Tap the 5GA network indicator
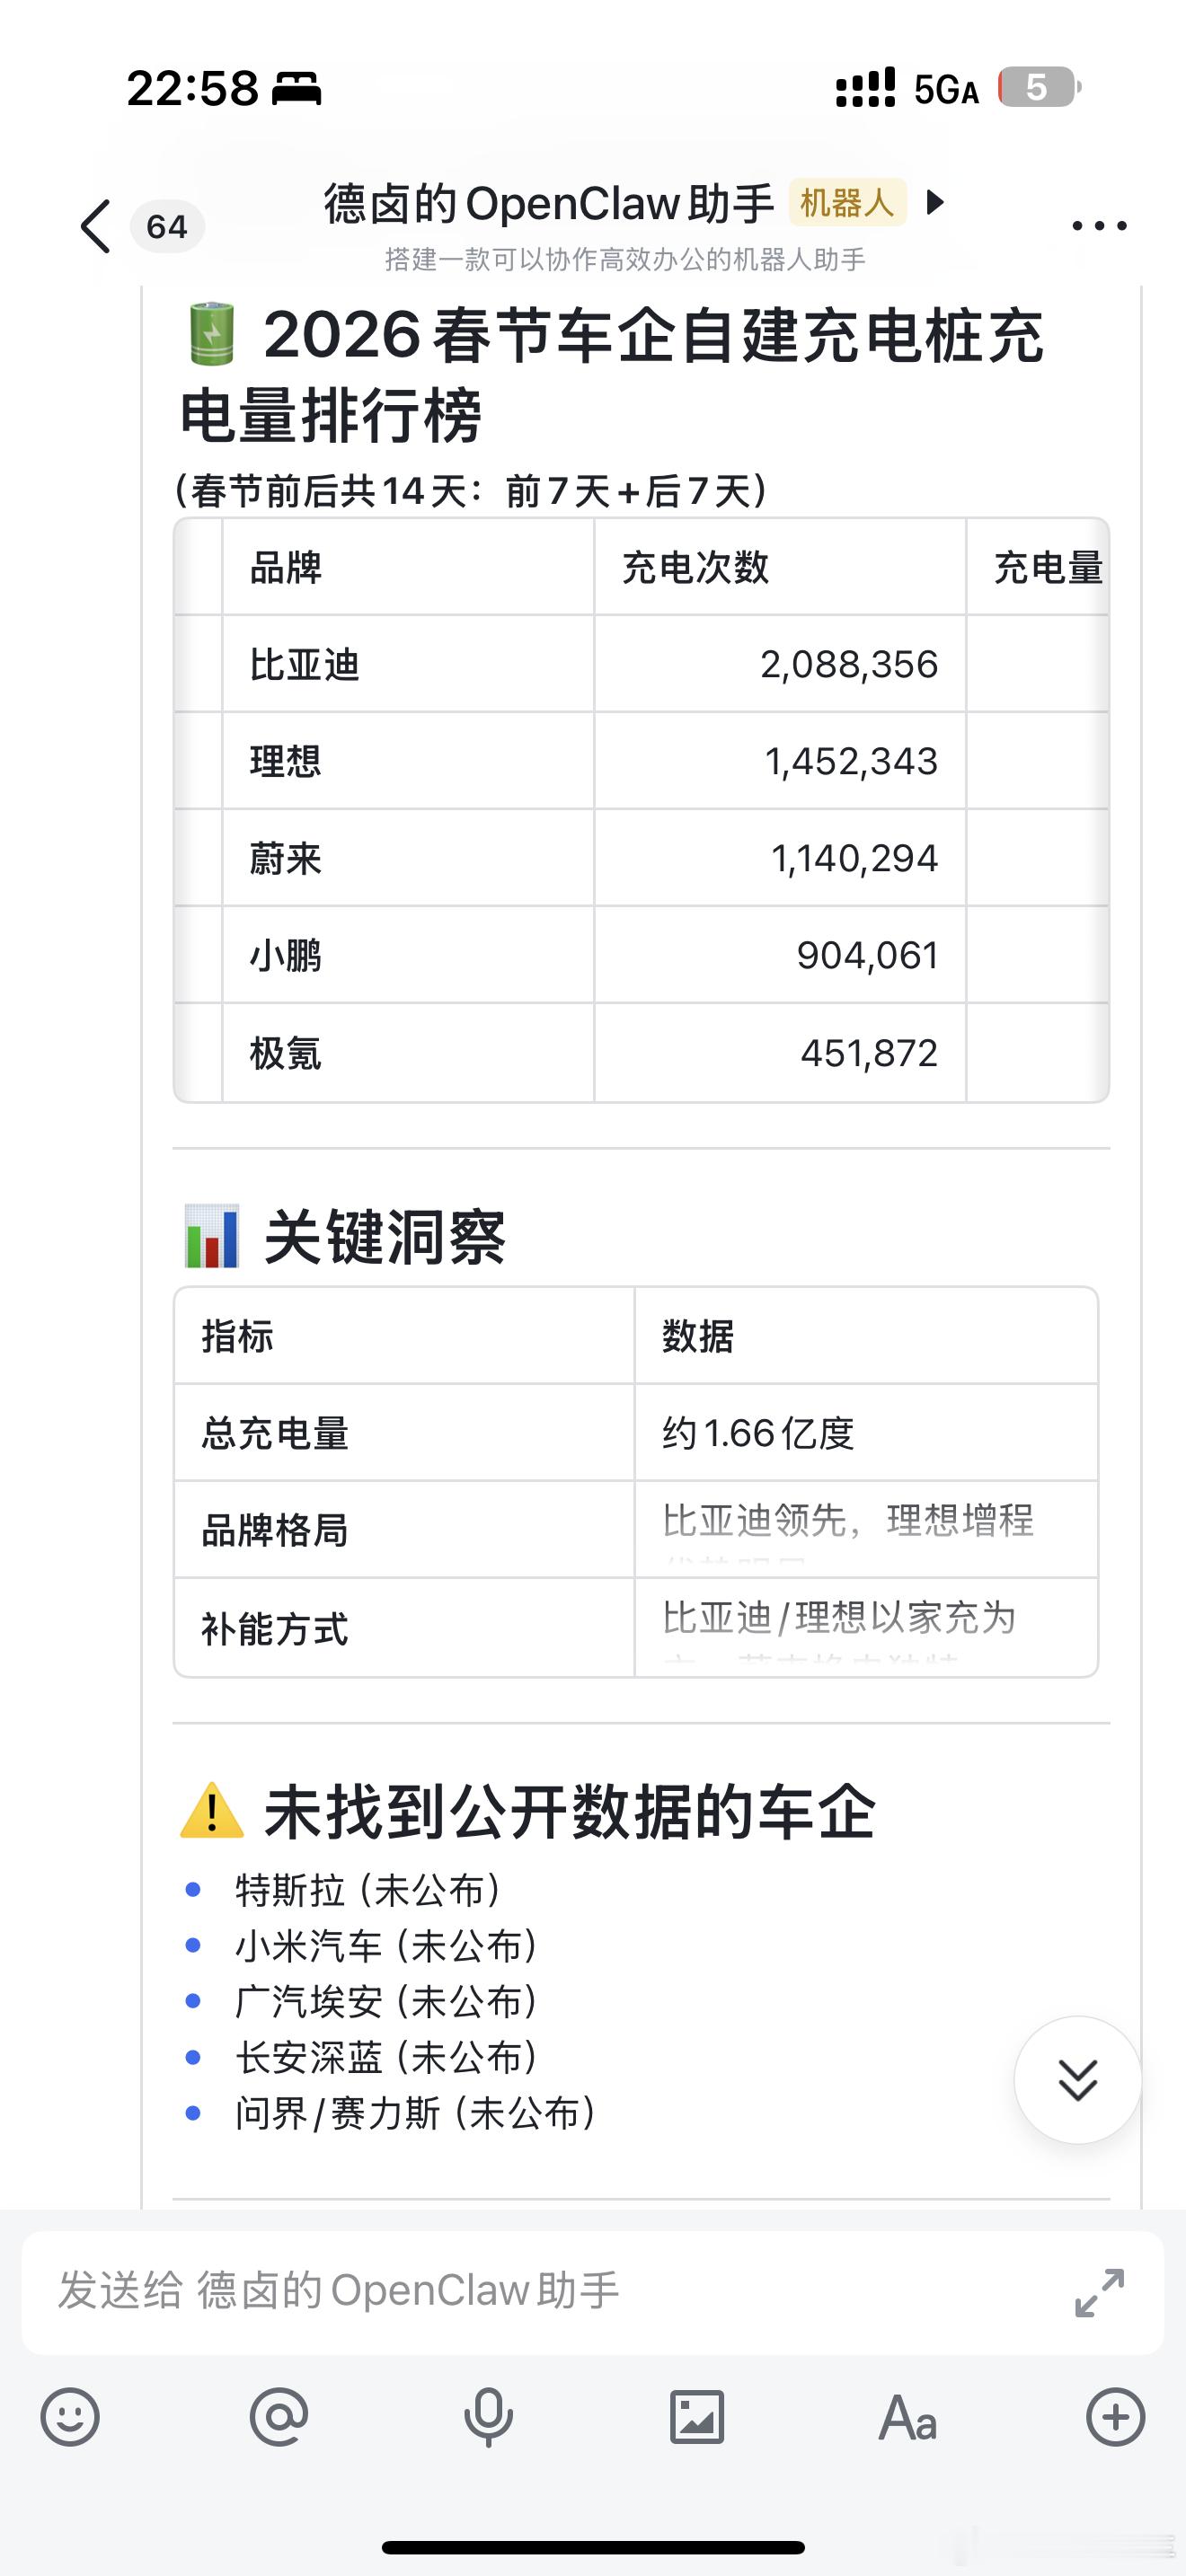This screenshot has width=1186, height=2576. pos(946,90)
